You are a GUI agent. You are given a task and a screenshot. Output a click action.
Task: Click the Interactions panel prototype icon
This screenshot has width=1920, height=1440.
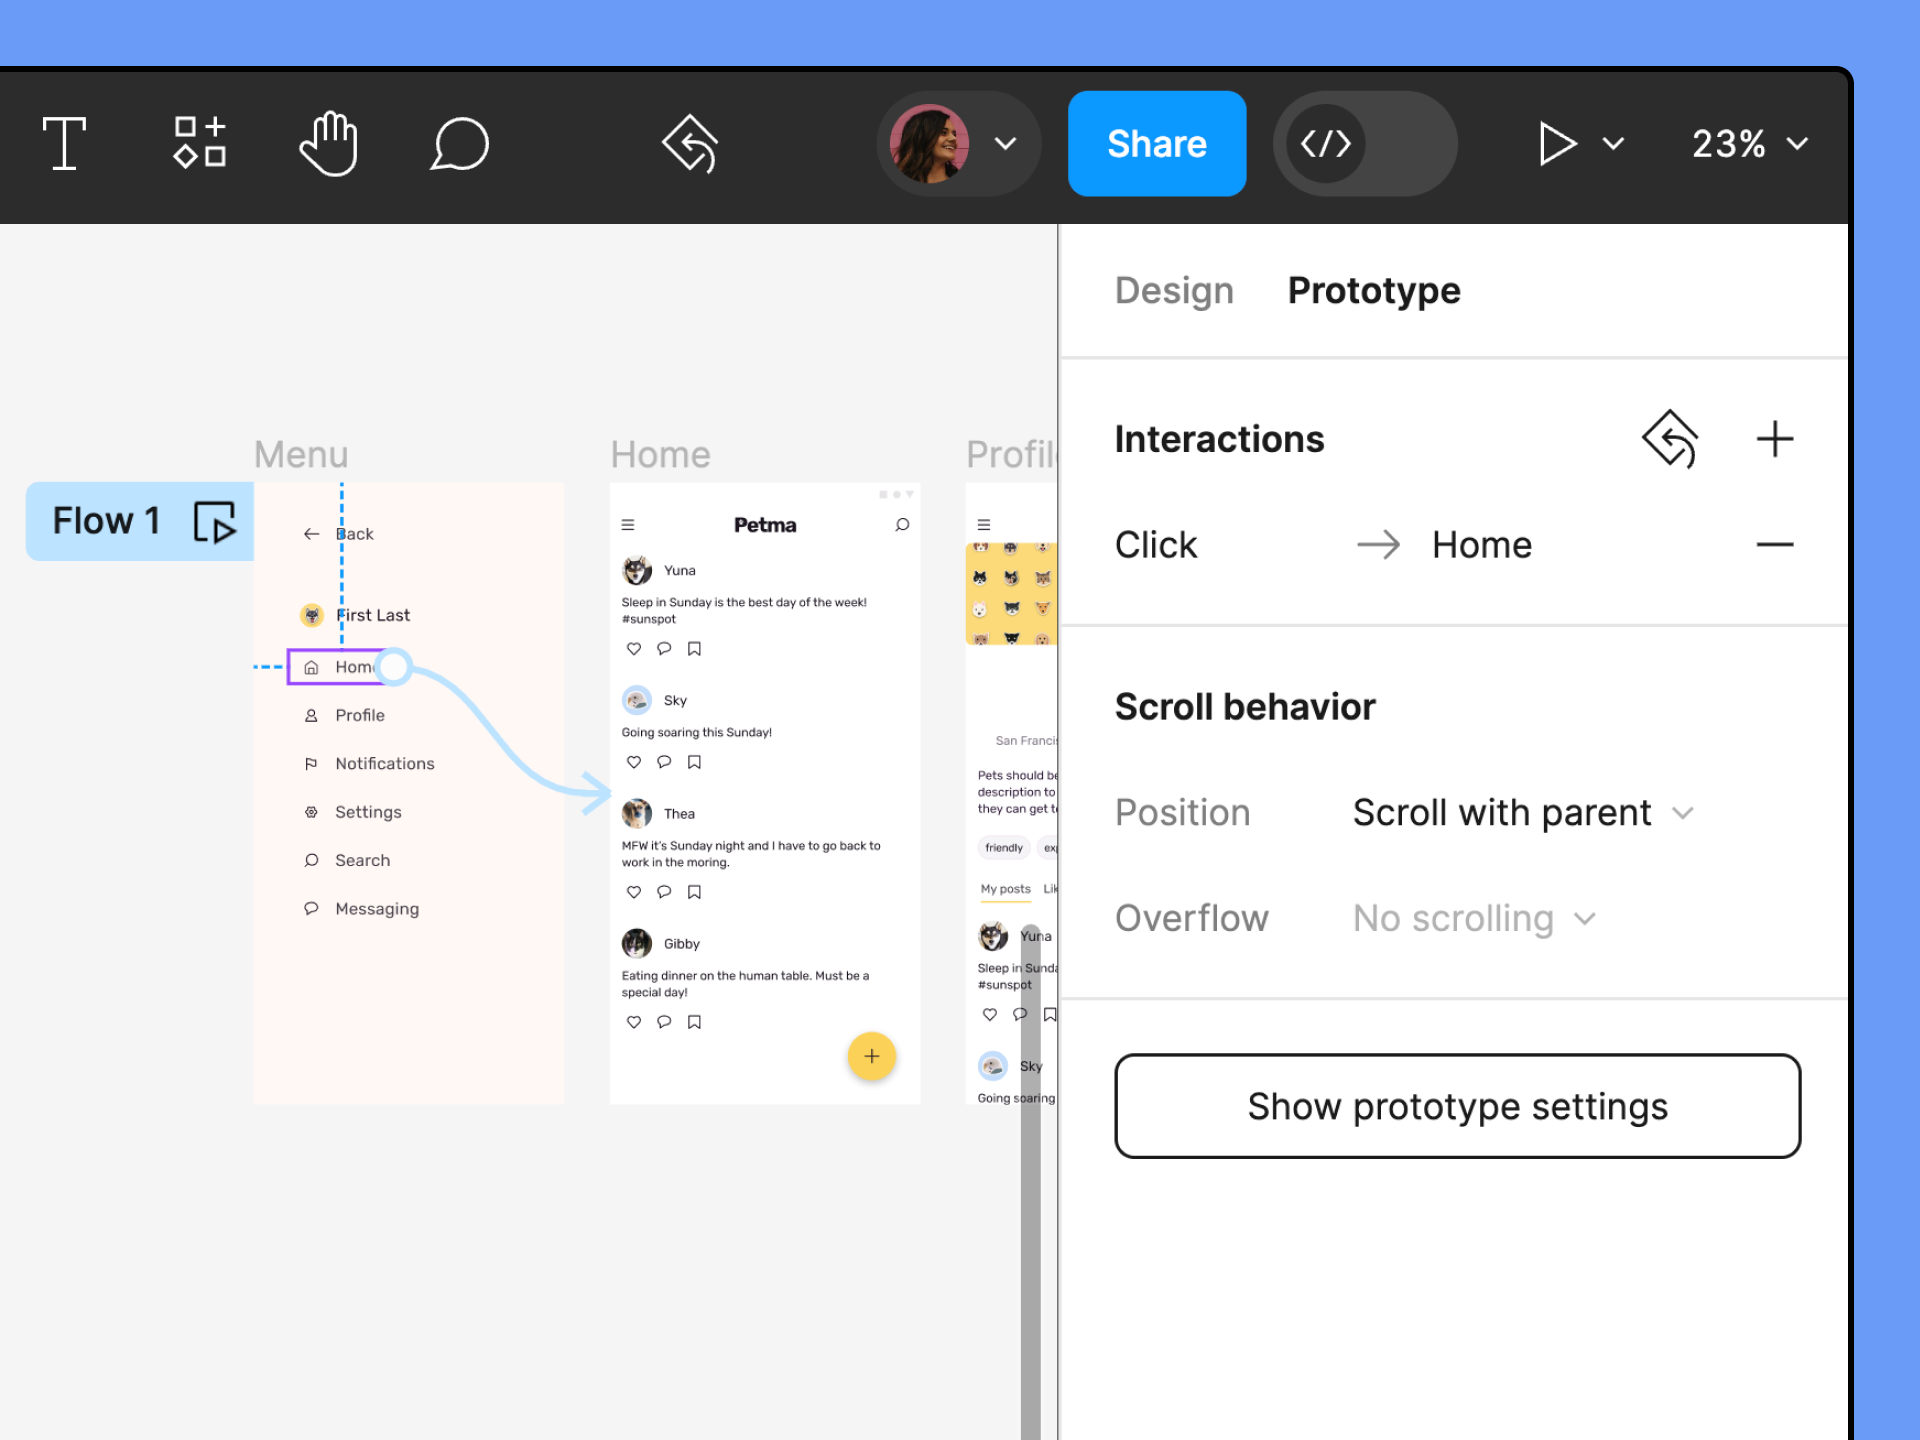(x=1669, y=439)
